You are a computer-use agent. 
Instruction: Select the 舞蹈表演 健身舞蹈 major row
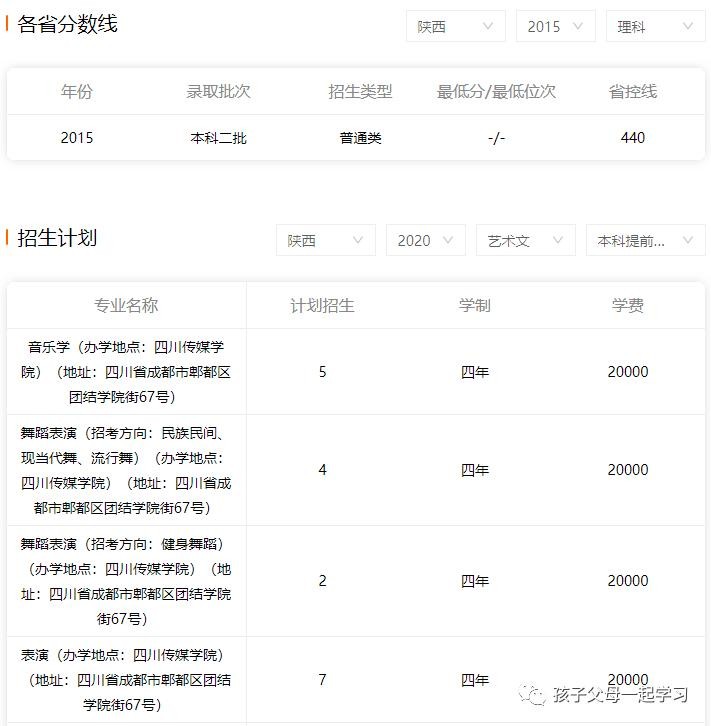tap(126, 581)
